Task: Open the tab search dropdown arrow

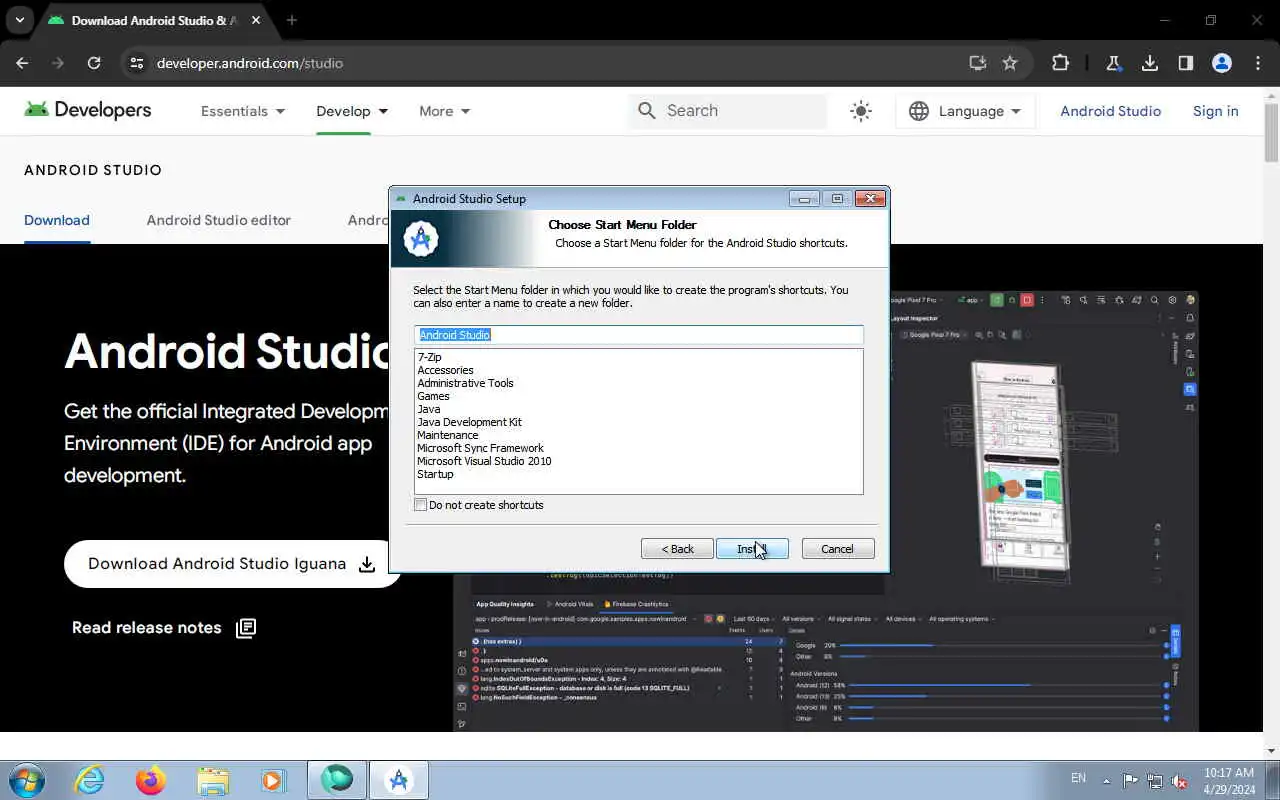Action: 19,20
